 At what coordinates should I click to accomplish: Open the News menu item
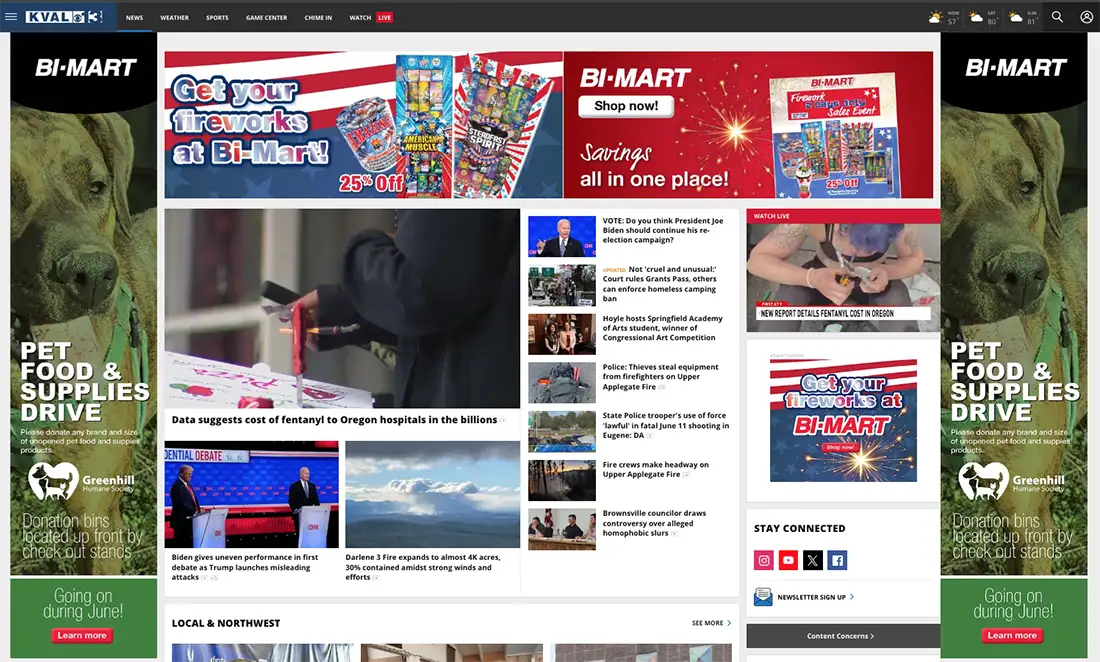coord(135,18)
